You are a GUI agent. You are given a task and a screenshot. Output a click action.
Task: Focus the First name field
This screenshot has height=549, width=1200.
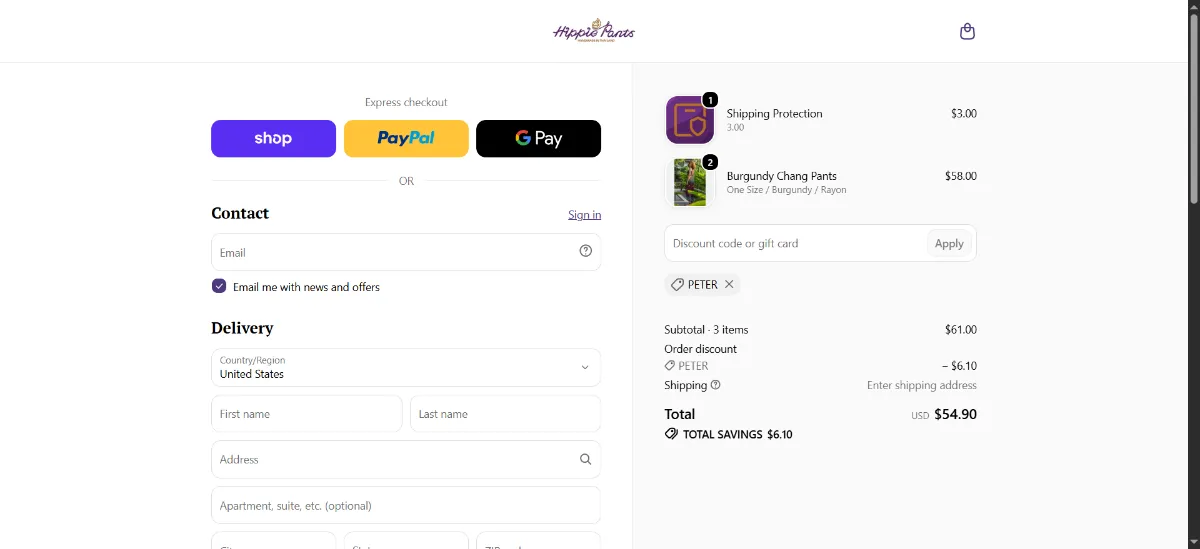pyautogui.click(x=307, y=414)
